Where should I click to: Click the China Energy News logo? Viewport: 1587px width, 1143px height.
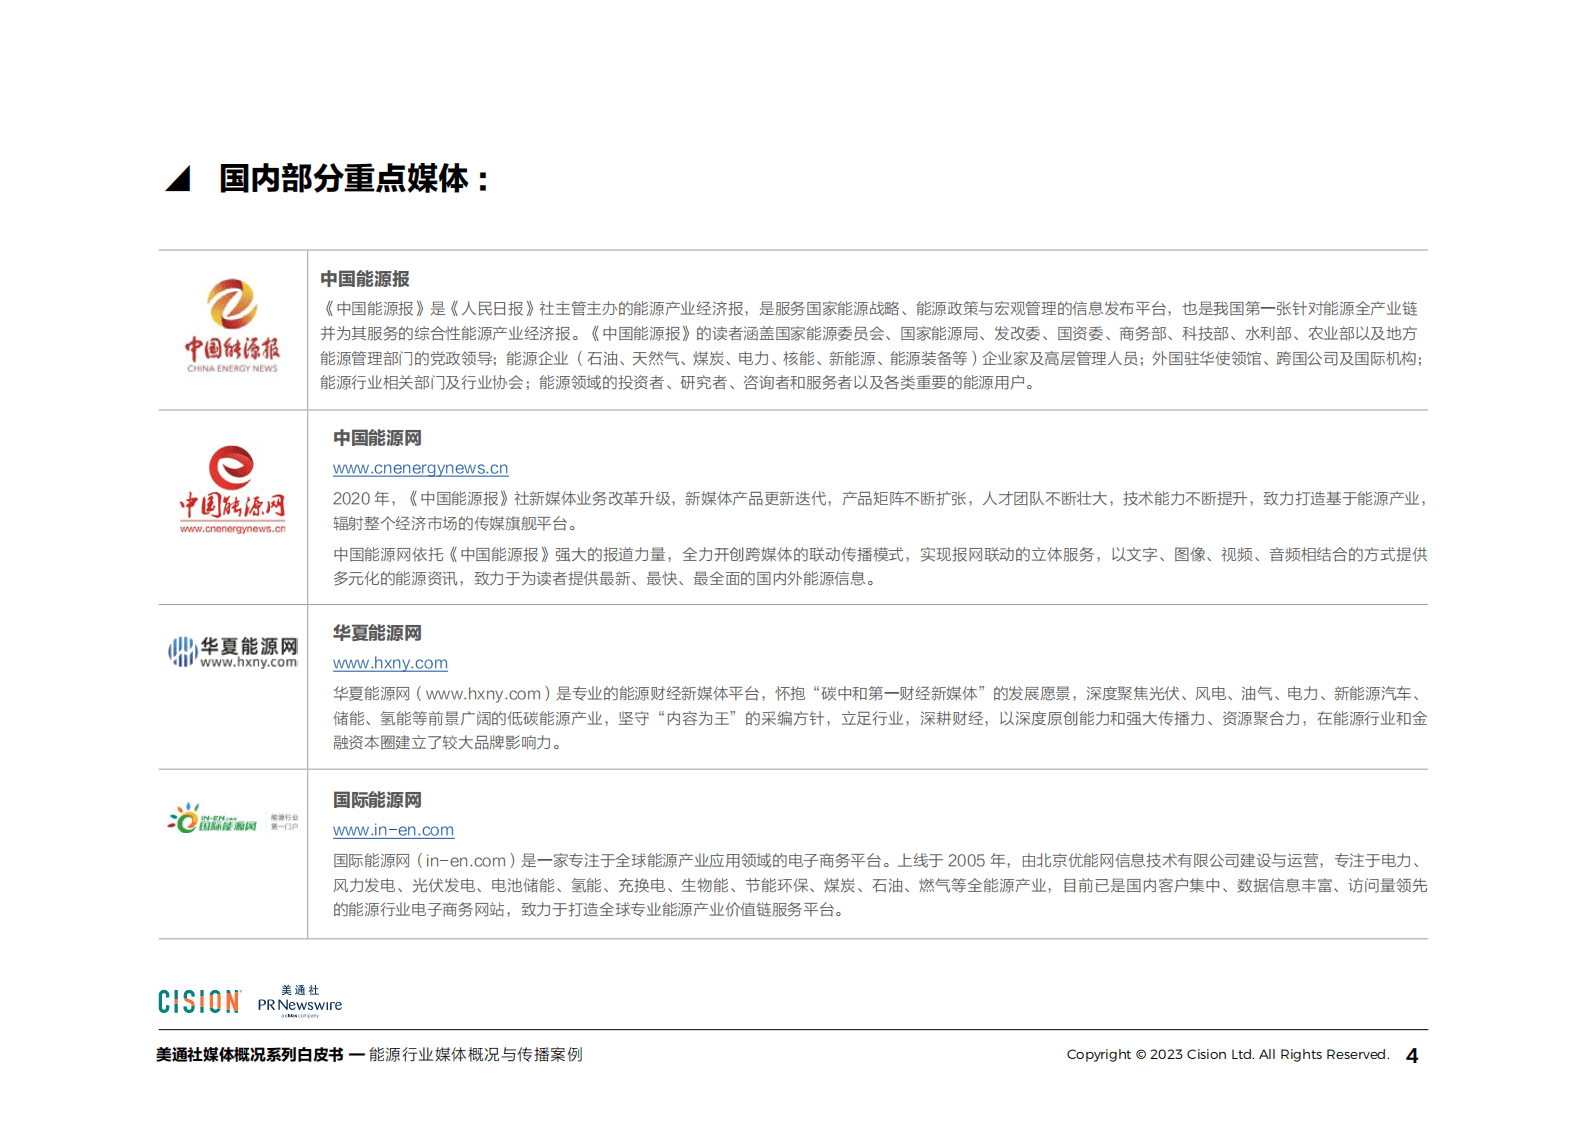(232, 326)
